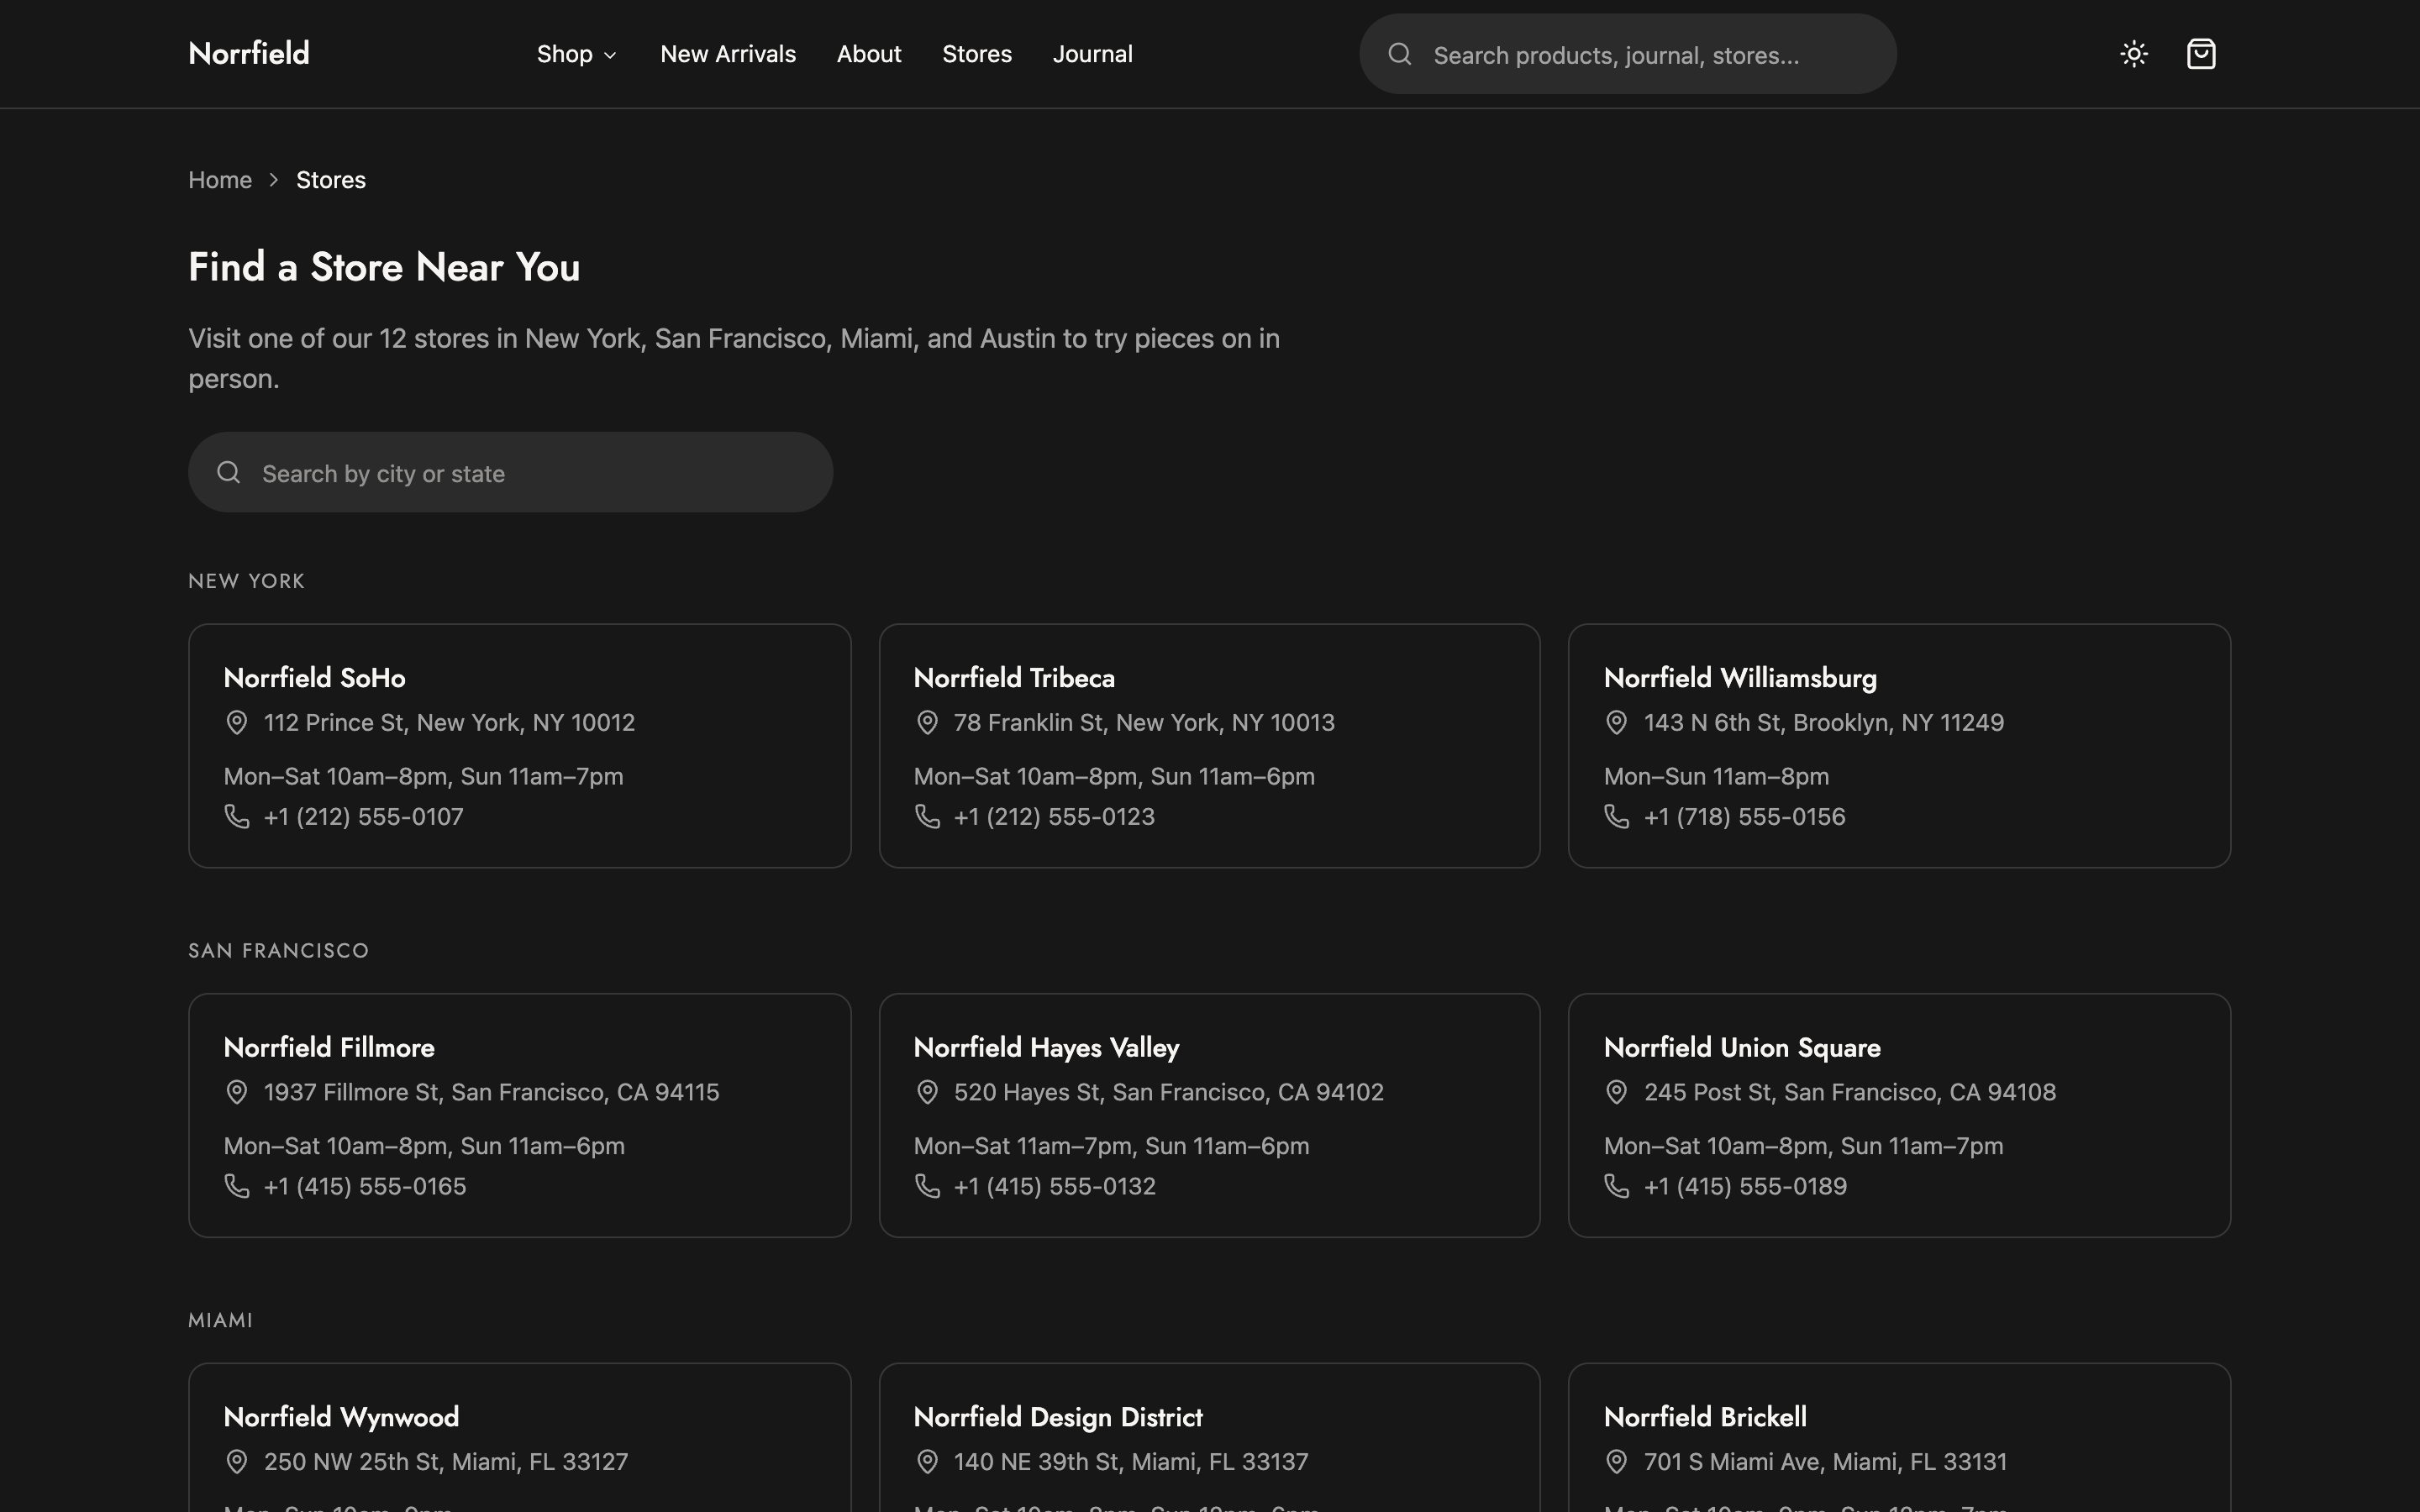Select the Norrfield Hayes Valley store title

point(1046,1048)
